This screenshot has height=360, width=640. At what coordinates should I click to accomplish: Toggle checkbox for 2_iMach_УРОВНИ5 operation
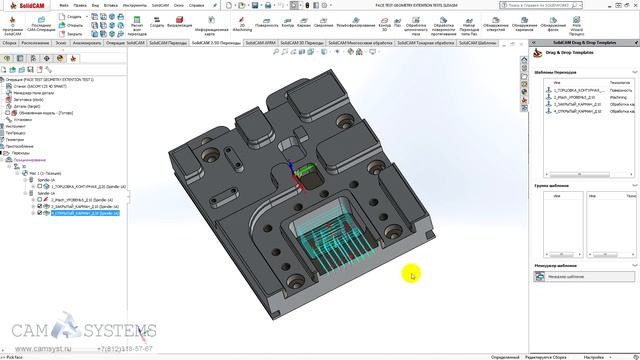pyautogui.click(x=40, y=200)
